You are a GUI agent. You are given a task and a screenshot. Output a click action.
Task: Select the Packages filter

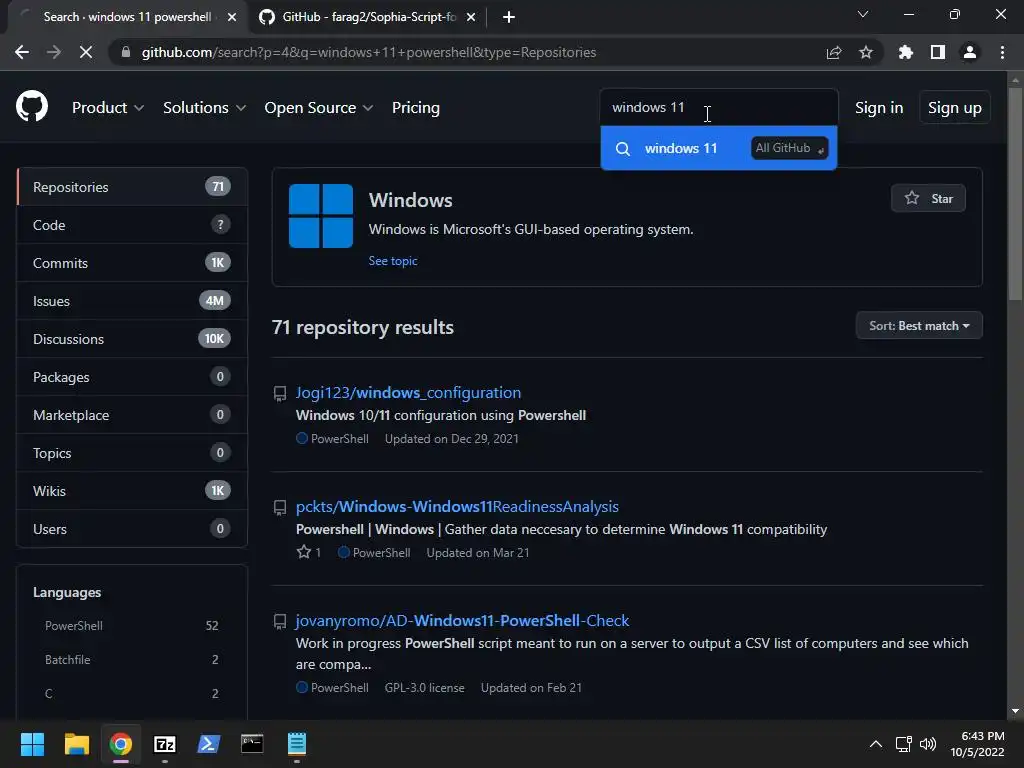(132, 377)
